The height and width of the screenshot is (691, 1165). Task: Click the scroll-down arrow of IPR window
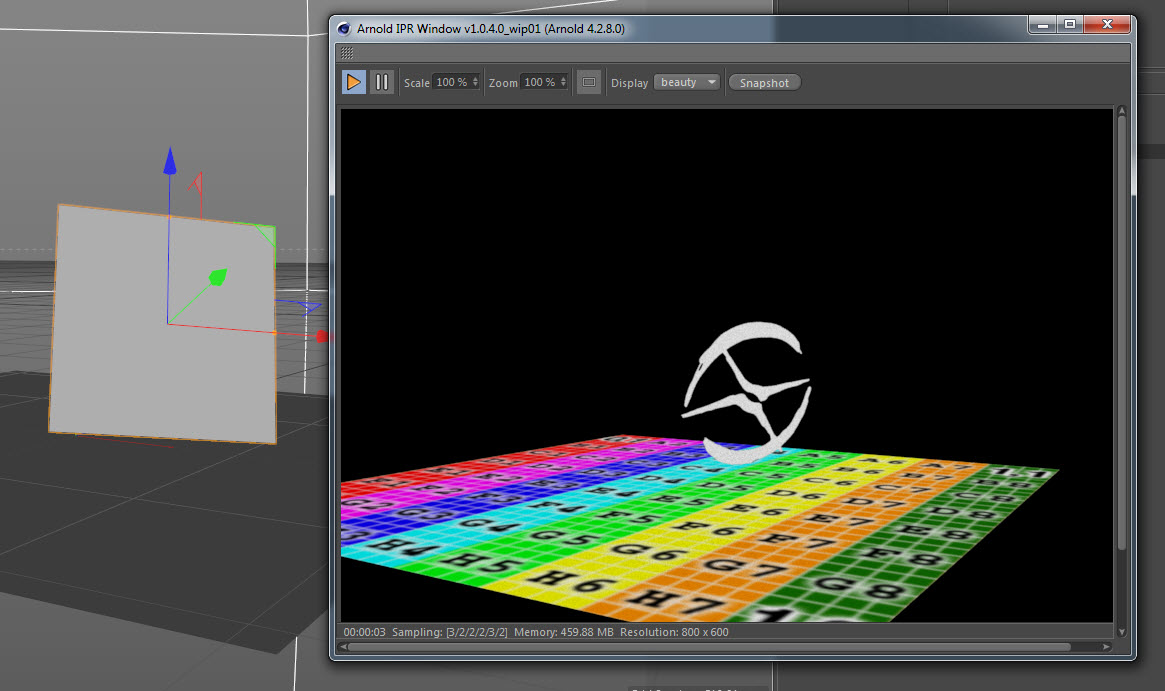point(1122,631)
